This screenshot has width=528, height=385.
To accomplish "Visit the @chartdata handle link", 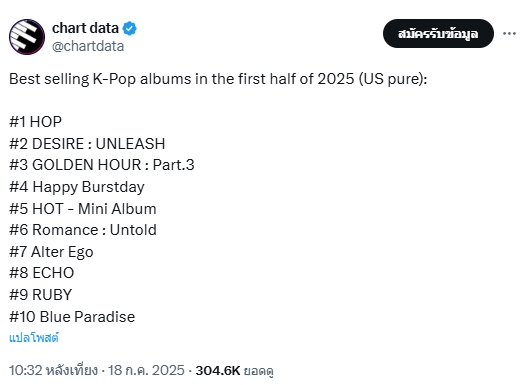I will tap(88, 46).
